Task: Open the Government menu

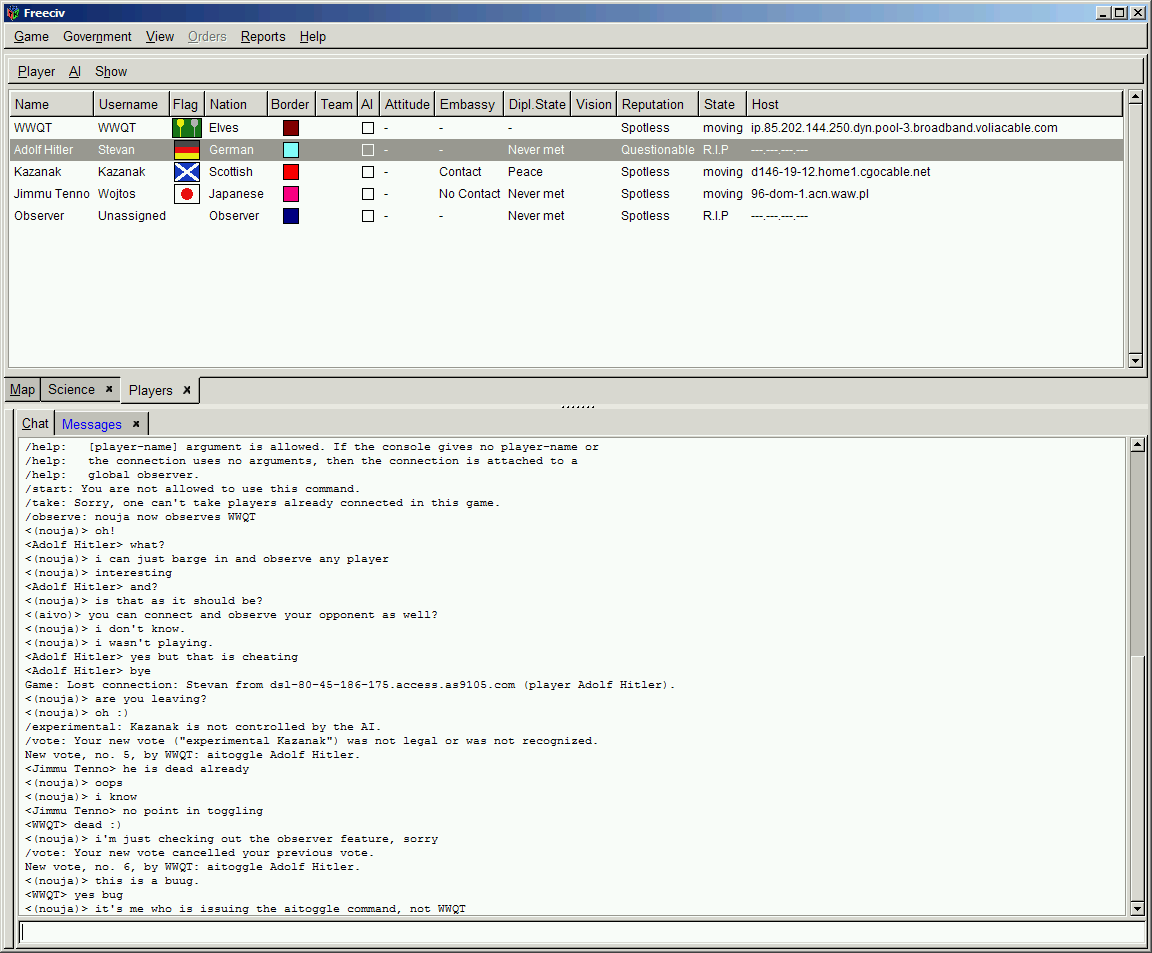Action: coord(97,37)
